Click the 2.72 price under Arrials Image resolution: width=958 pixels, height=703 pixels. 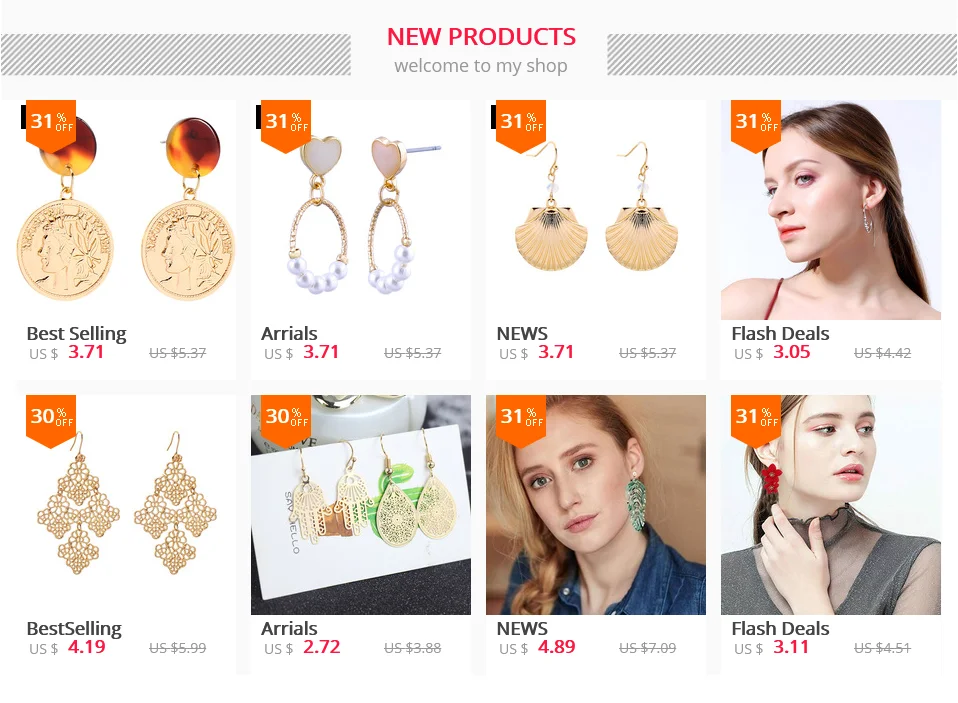click(x=321, y=647)
